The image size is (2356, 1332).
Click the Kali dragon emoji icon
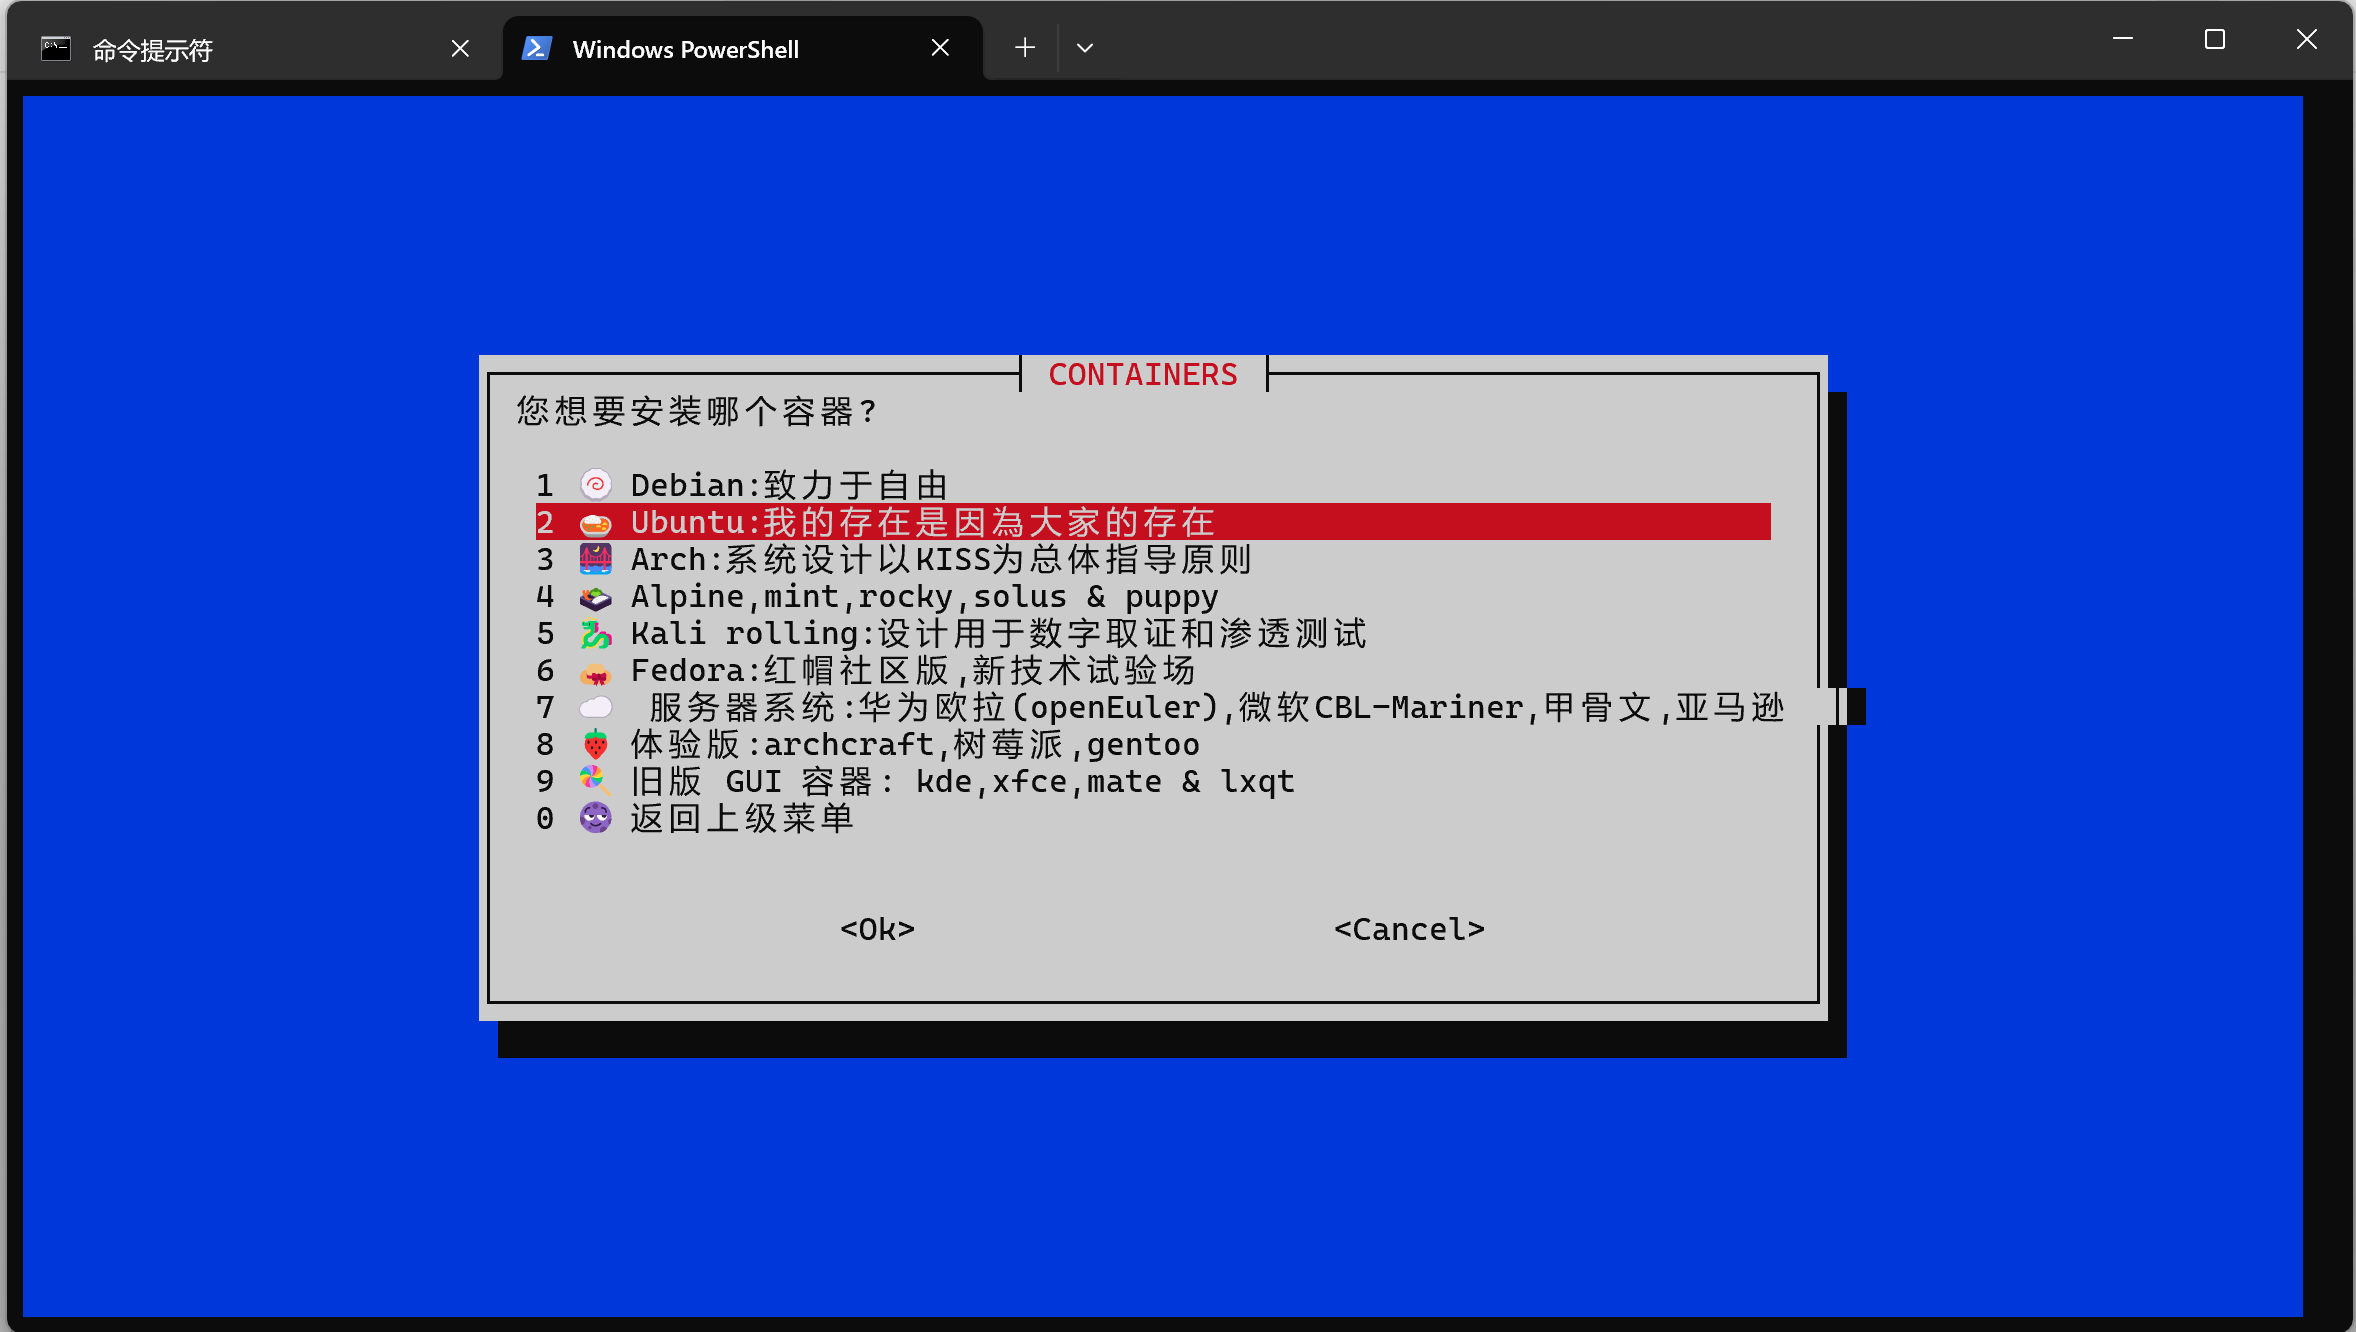pyautogui.click(x=596, y=633)
